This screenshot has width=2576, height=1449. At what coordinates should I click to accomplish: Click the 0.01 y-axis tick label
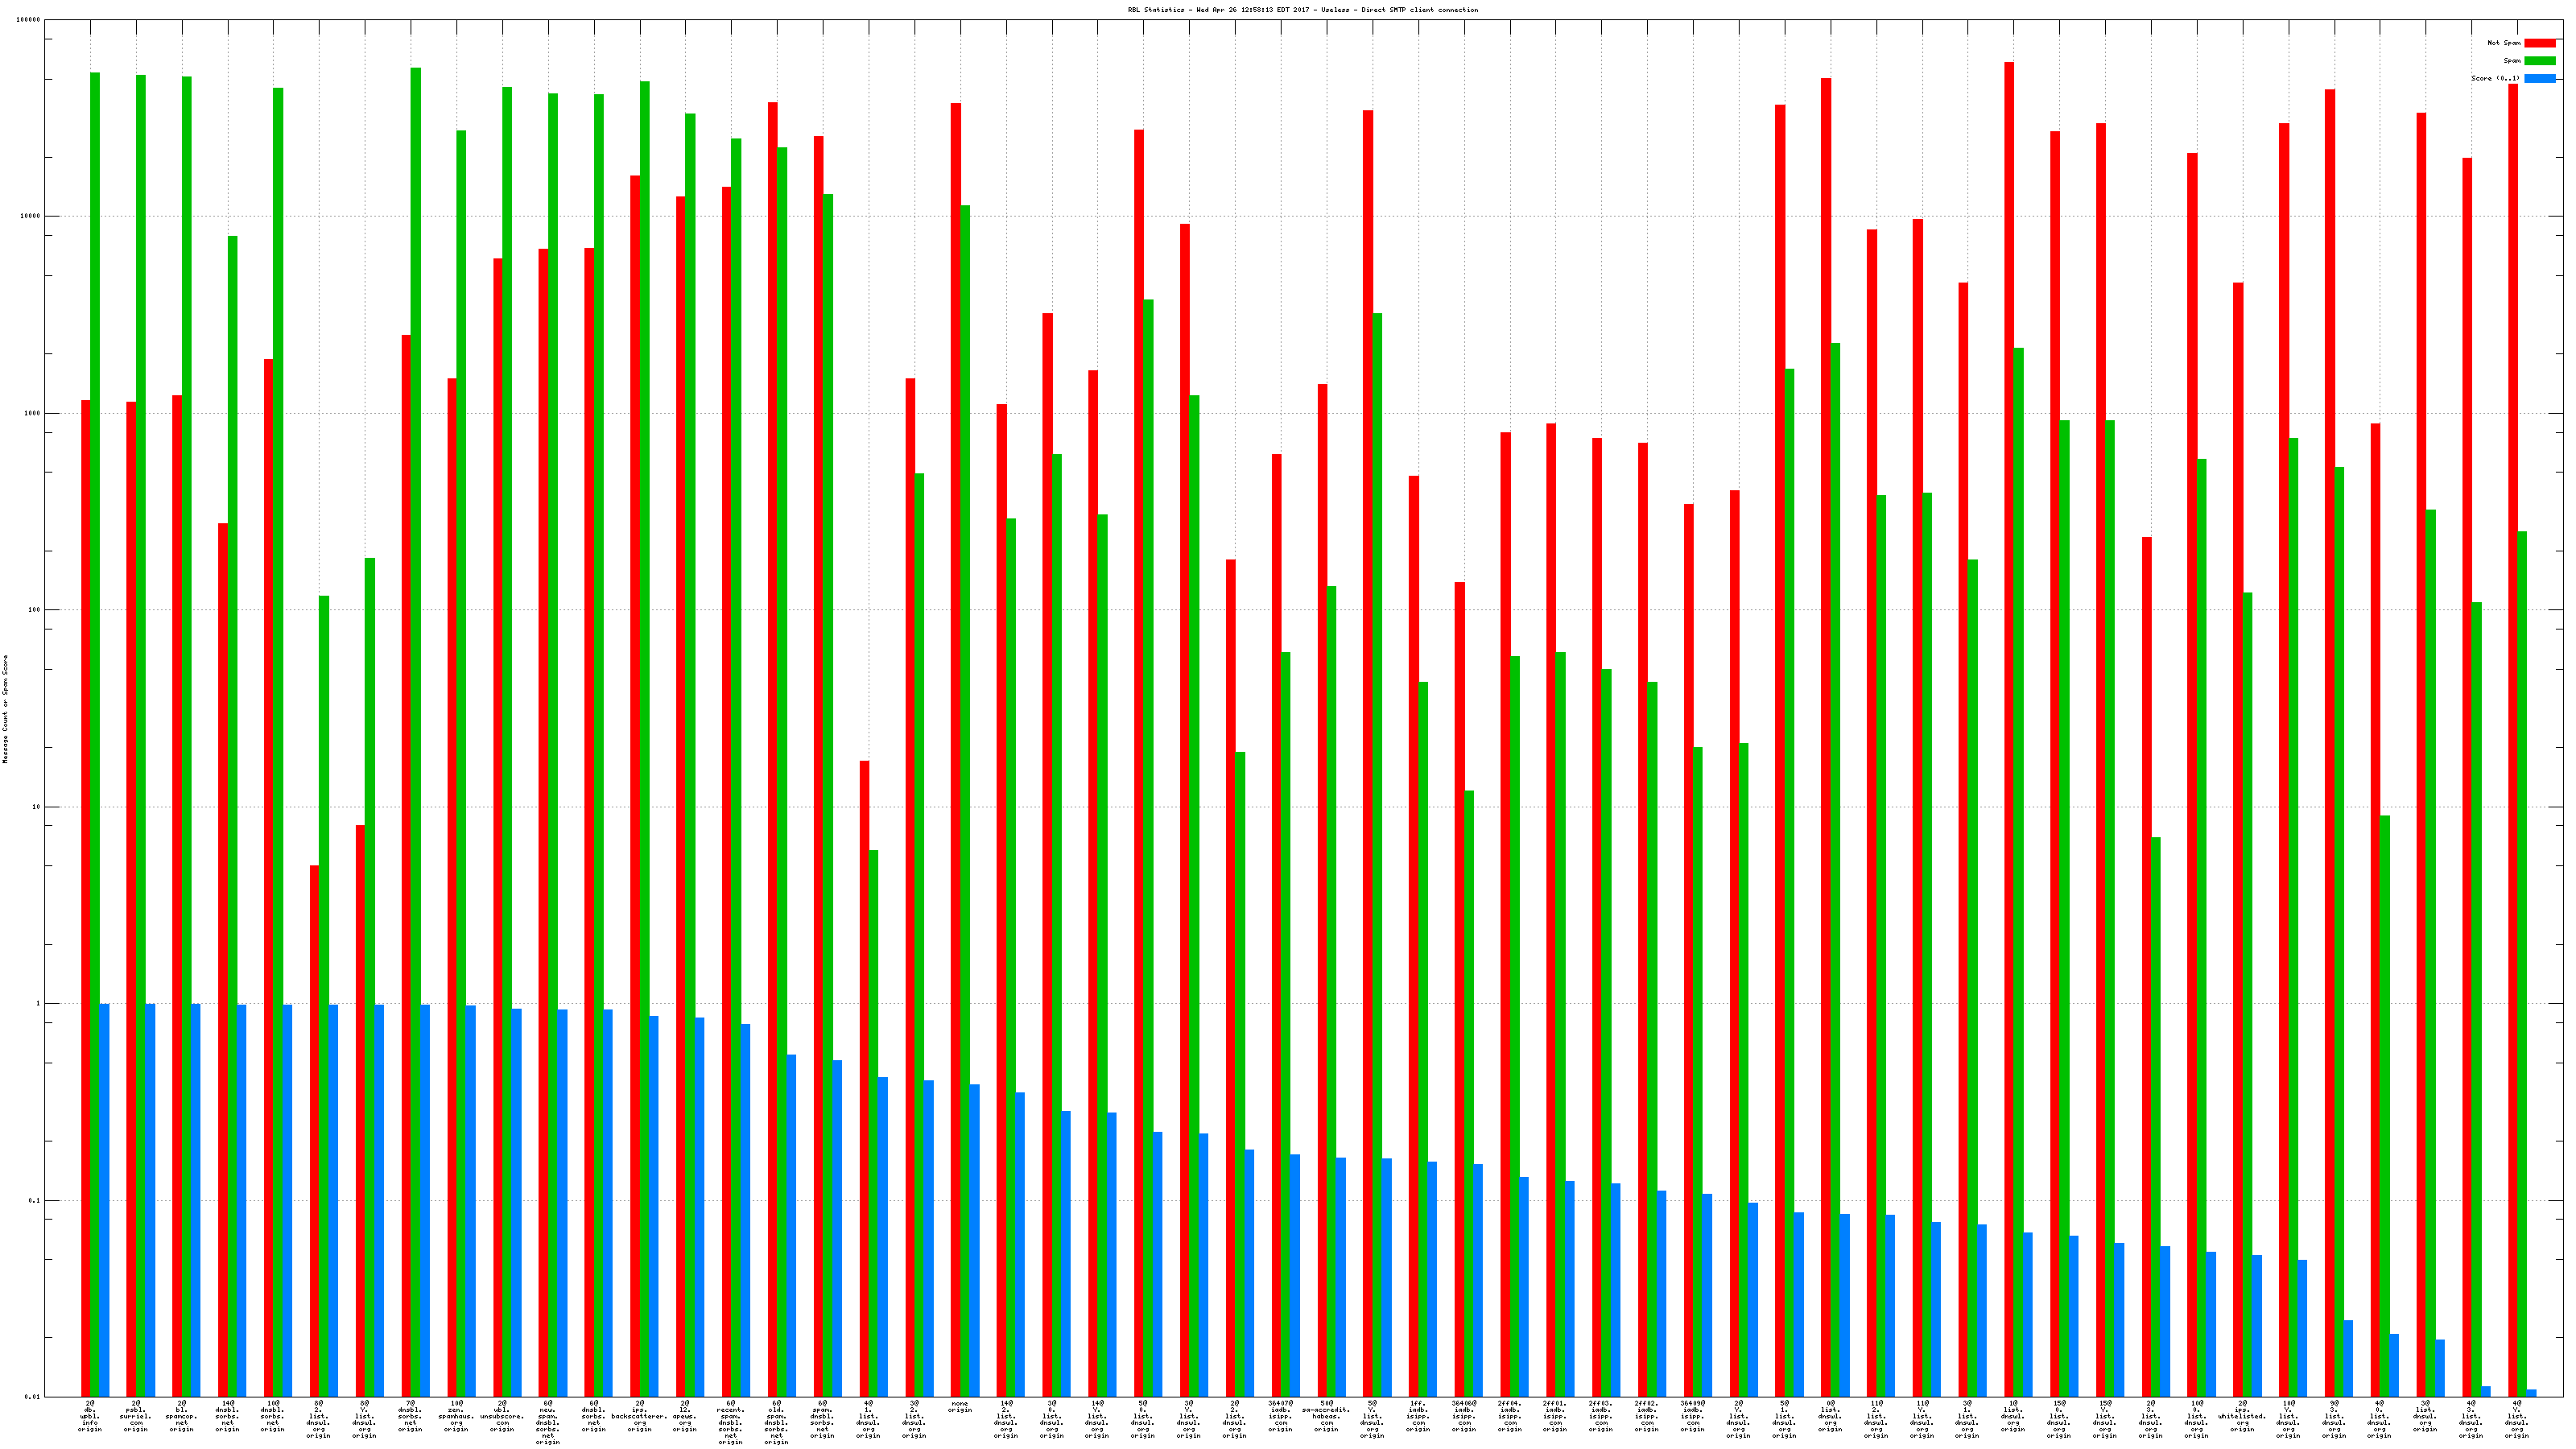click(33, 1397)
